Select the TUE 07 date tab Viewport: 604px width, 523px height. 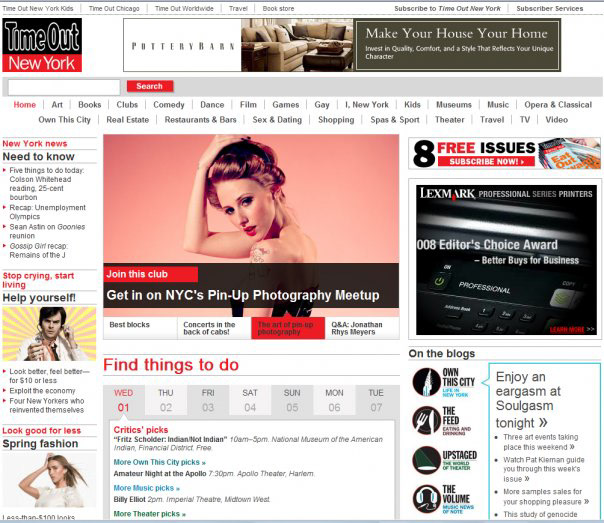pyautogui.click(x=376, y=400)
